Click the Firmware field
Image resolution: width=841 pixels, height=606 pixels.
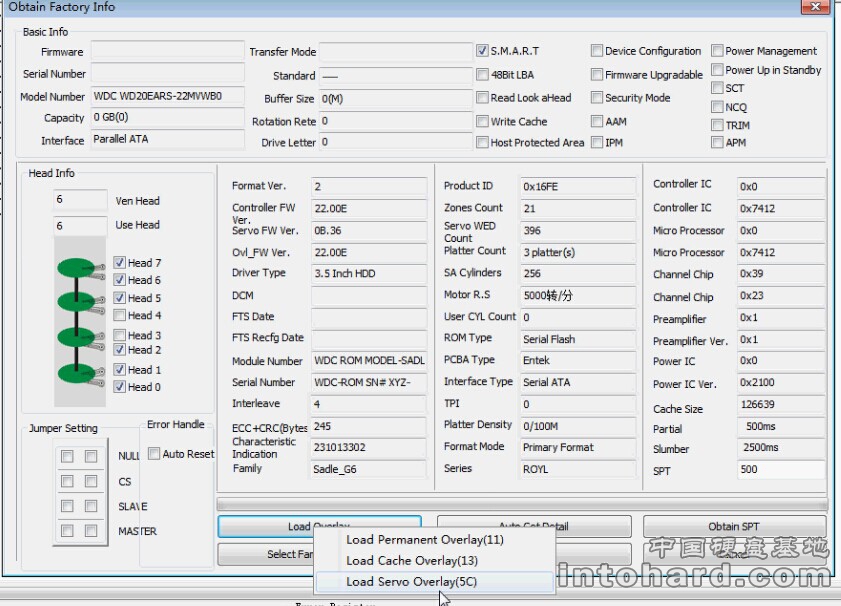pos(167,50)
